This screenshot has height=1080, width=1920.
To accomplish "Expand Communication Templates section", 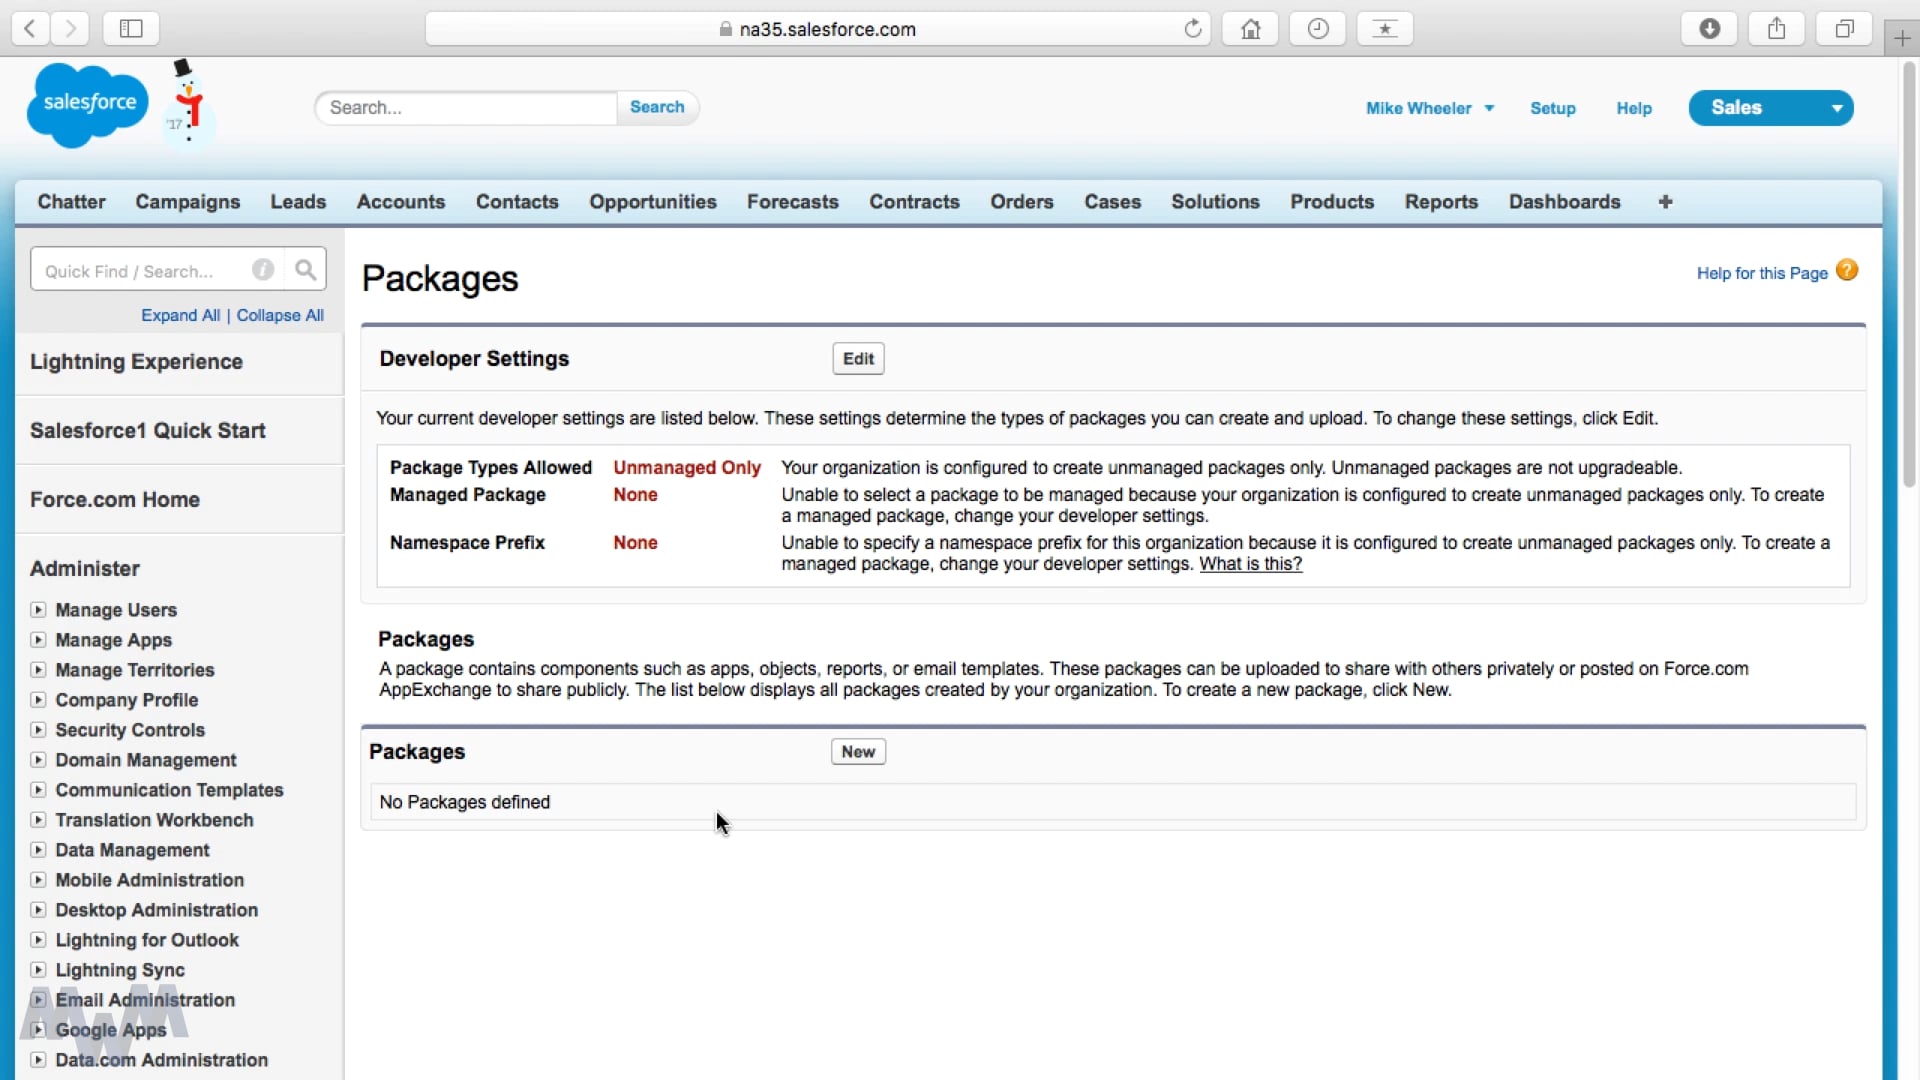I will [38, 790].
